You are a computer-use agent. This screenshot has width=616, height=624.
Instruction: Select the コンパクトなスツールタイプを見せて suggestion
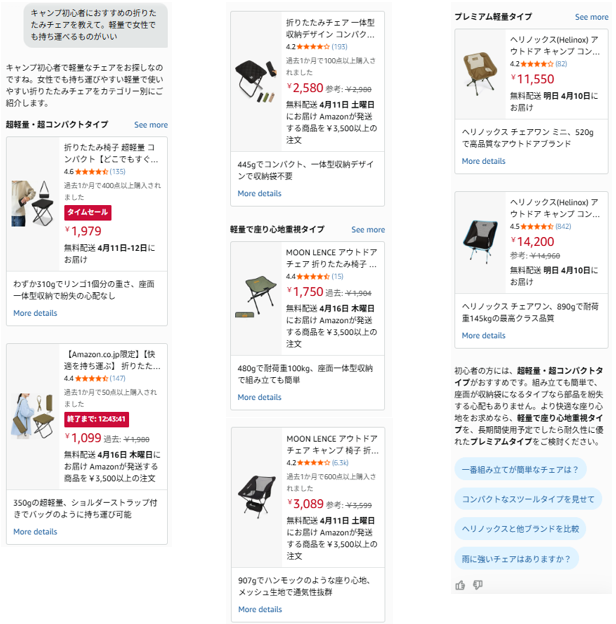tap(528, 499)
